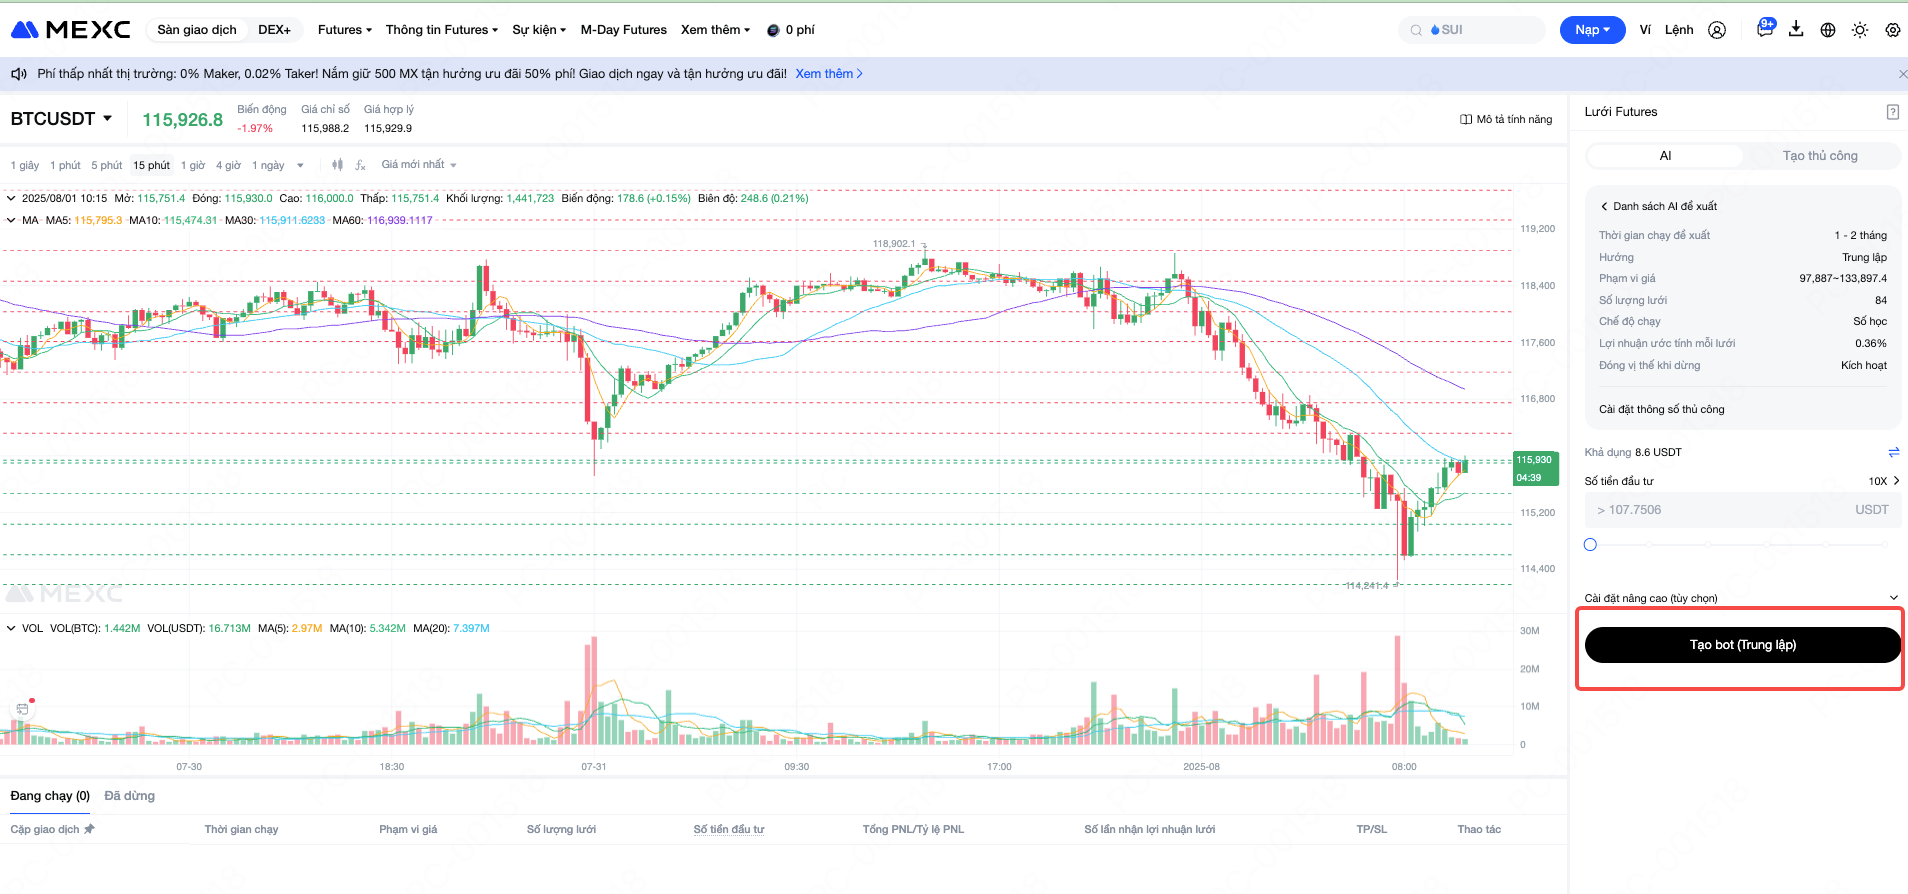Switch to the Đã dừng tab

(x=130, y=796)
